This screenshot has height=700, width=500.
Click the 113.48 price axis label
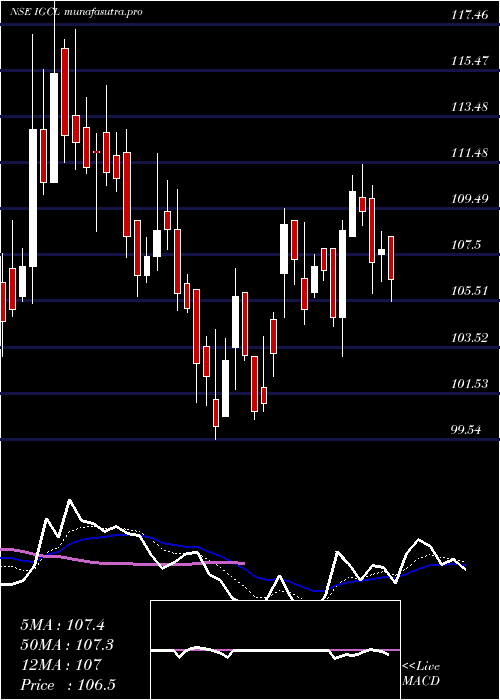click(x=469, y=107)
